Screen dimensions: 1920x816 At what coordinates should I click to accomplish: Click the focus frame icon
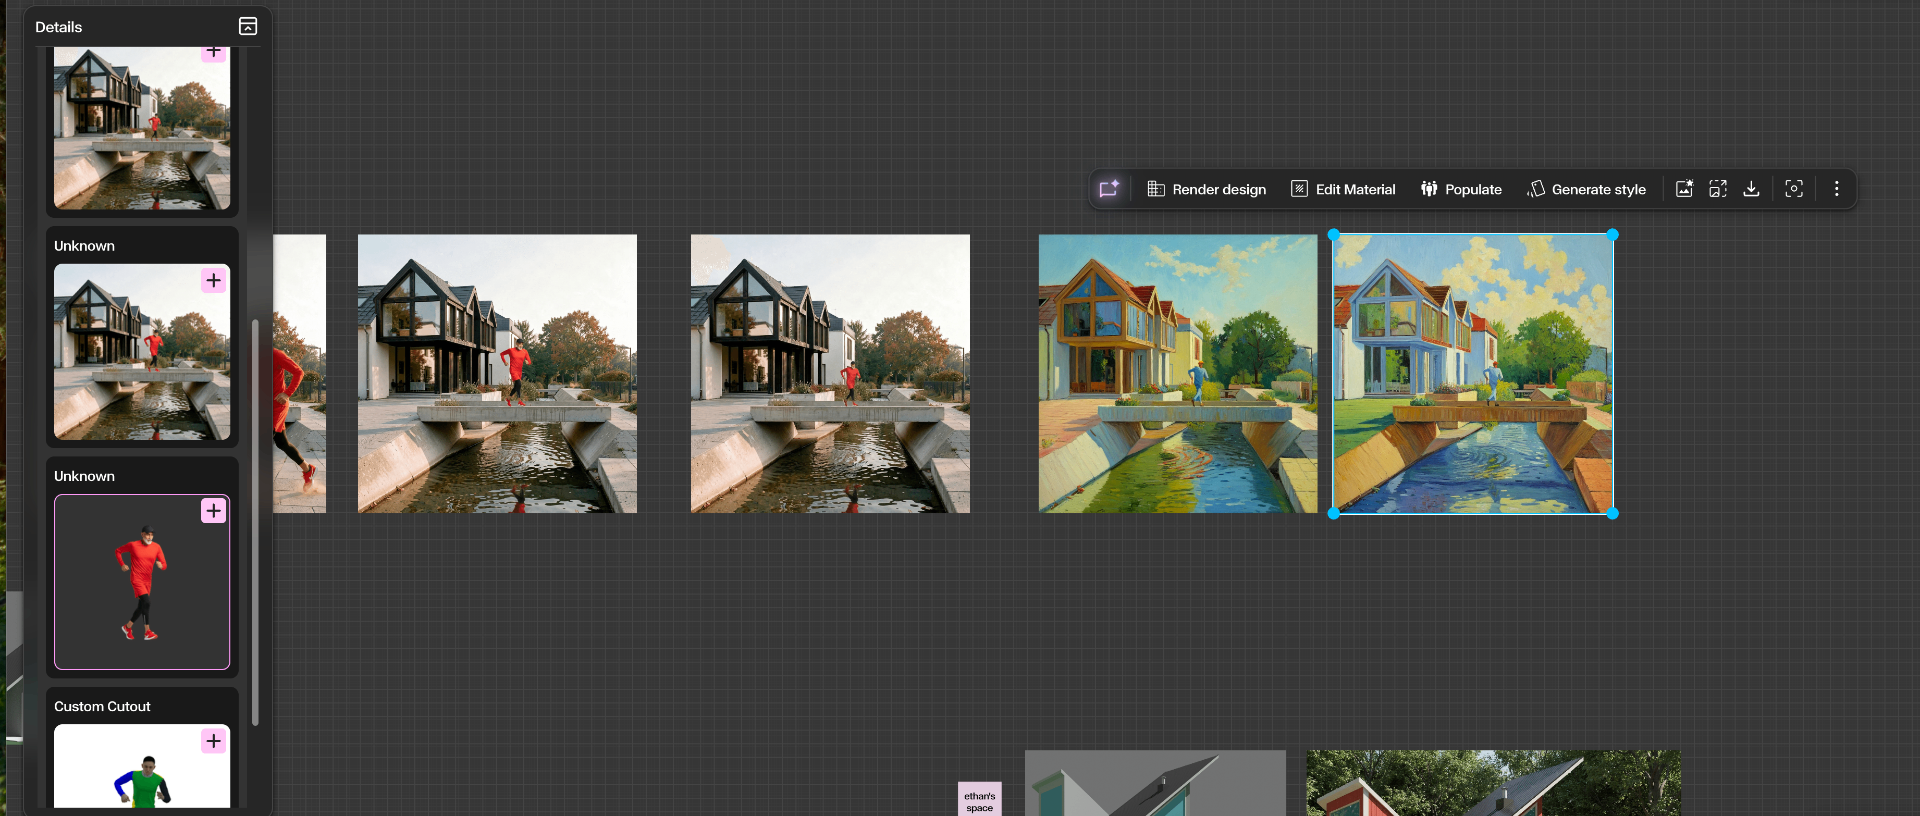[x=1794, y=189]
